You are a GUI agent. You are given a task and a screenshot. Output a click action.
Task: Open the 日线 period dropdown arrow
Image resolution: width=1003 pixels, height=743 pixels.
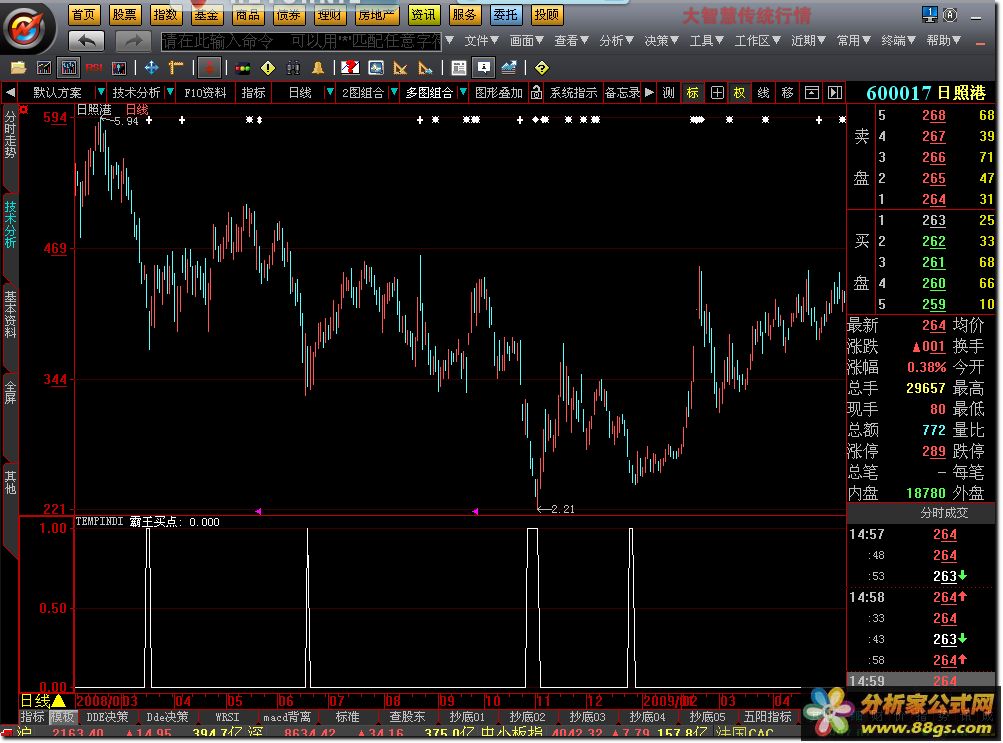pyautogui.click(x=329, y=93)
